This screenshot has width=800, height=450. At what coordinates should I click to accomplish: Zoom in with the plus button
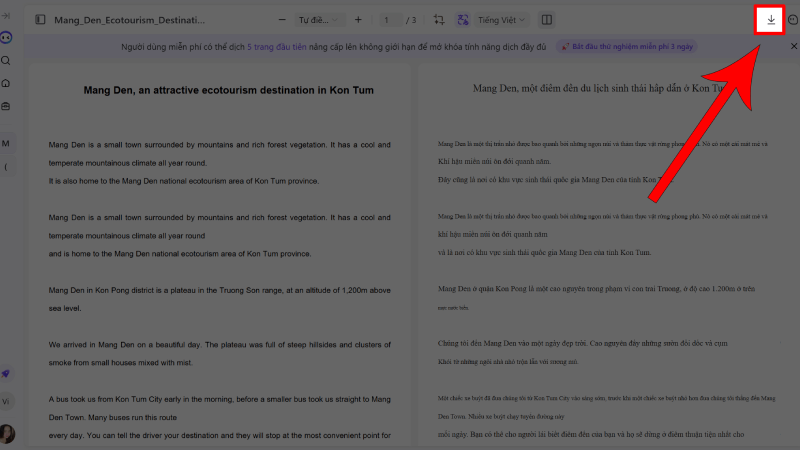pos(359,20)
